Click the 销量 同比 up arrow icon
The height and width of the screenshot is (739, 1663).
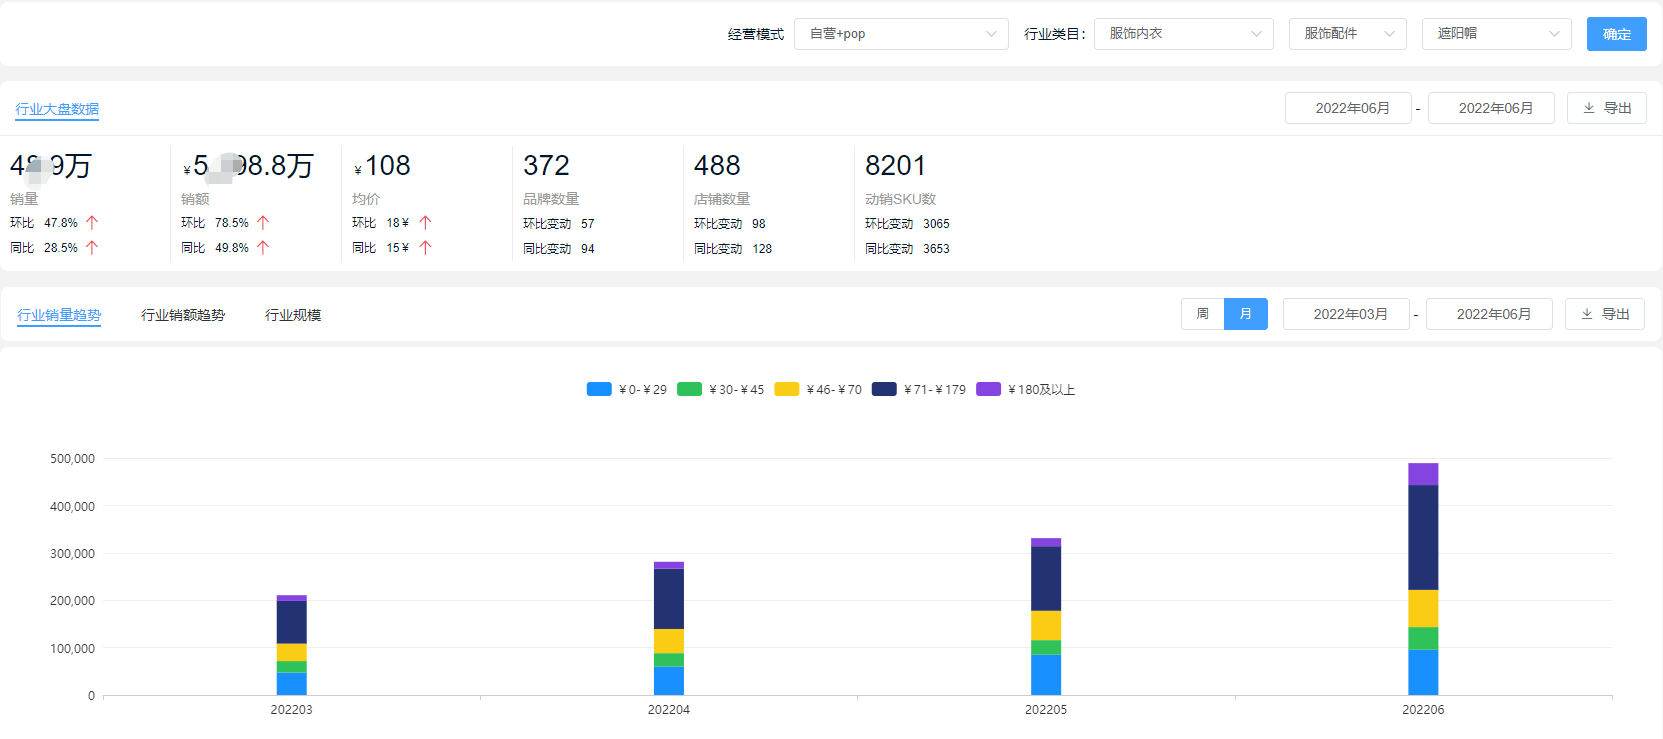(x=92, y=248)
